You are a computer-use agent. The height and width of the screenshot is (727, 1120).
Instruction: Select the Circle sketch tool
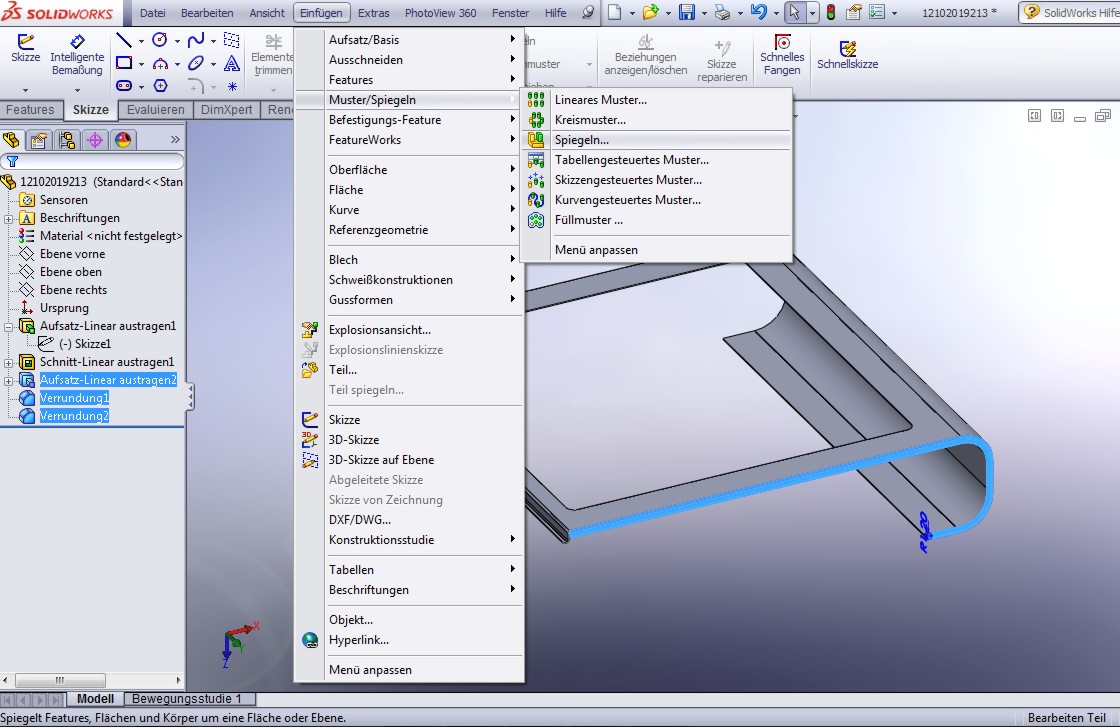pos(160,41)
